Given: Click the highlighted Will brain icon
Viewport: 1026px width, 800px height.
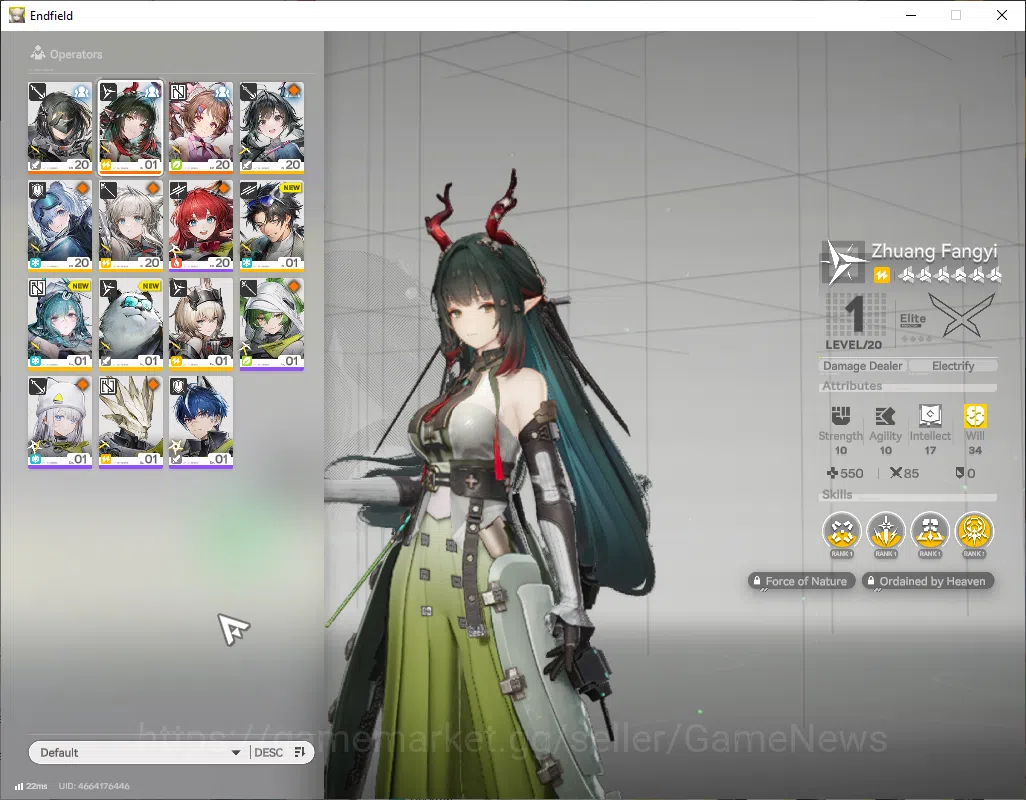Looking at the screenshot, I should (x=975, y=415).
